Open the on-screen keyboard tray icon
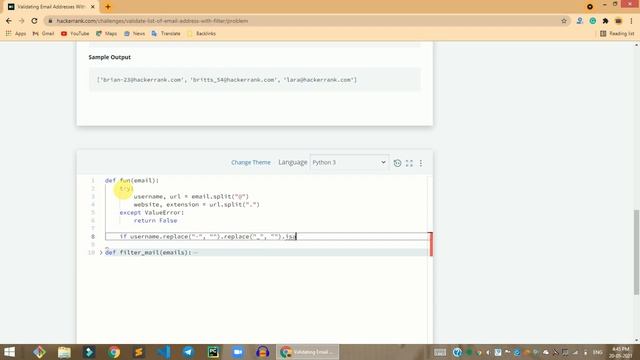The image size is (640, 360). tap(440, 352)
